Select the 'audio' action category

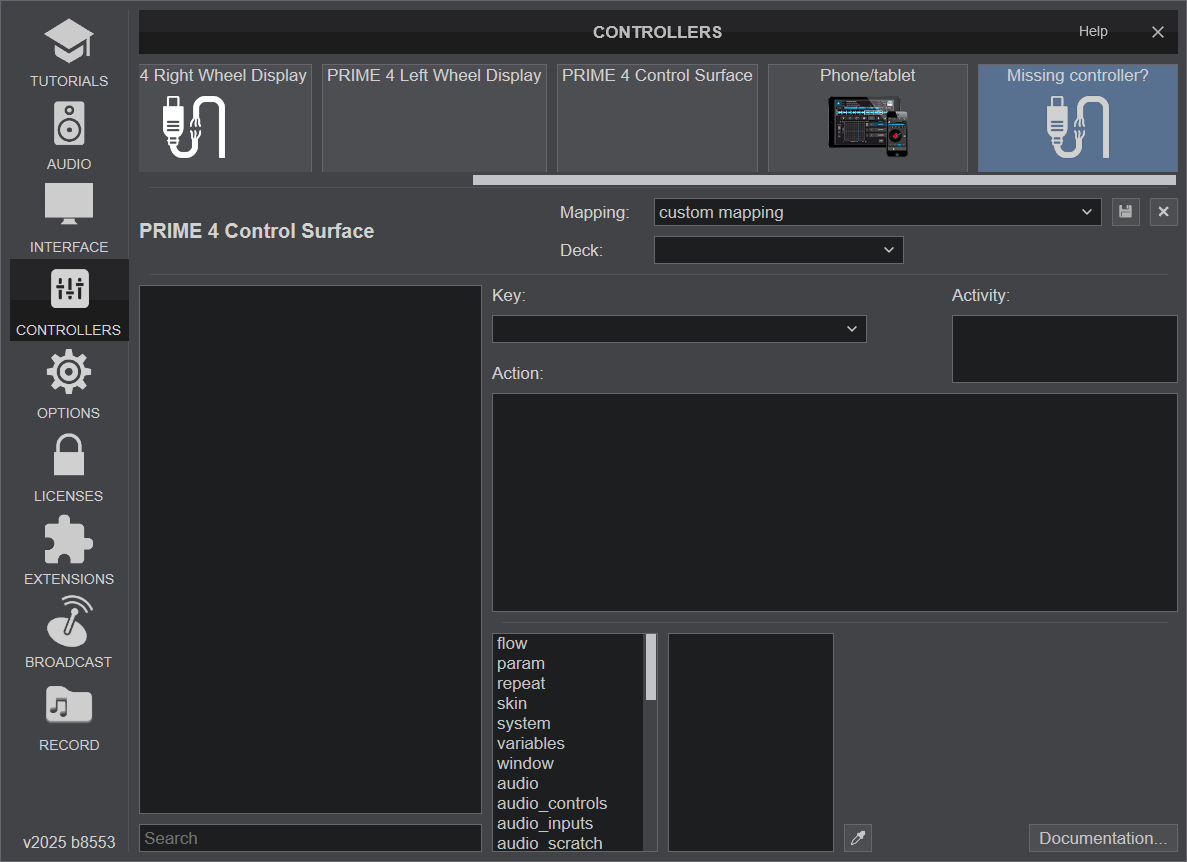pos(569,783)
